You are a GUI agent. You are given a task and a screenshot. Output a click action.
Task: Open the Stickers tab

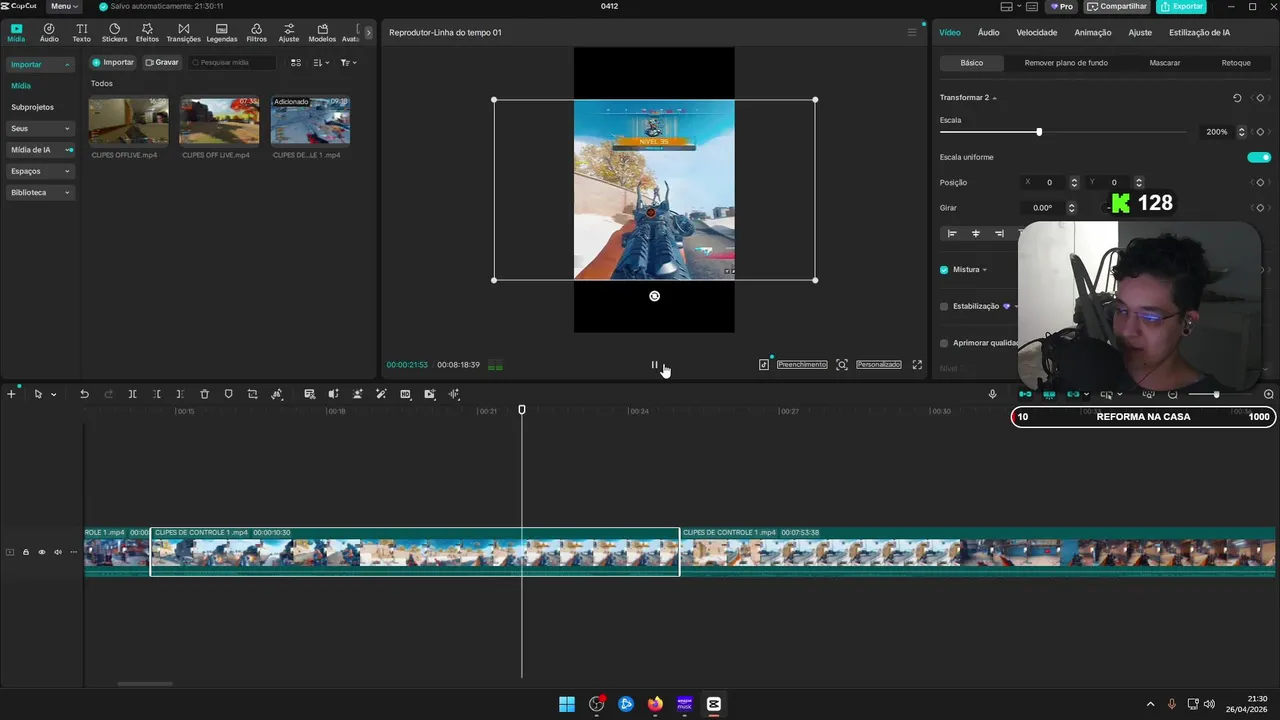(114, 33)
